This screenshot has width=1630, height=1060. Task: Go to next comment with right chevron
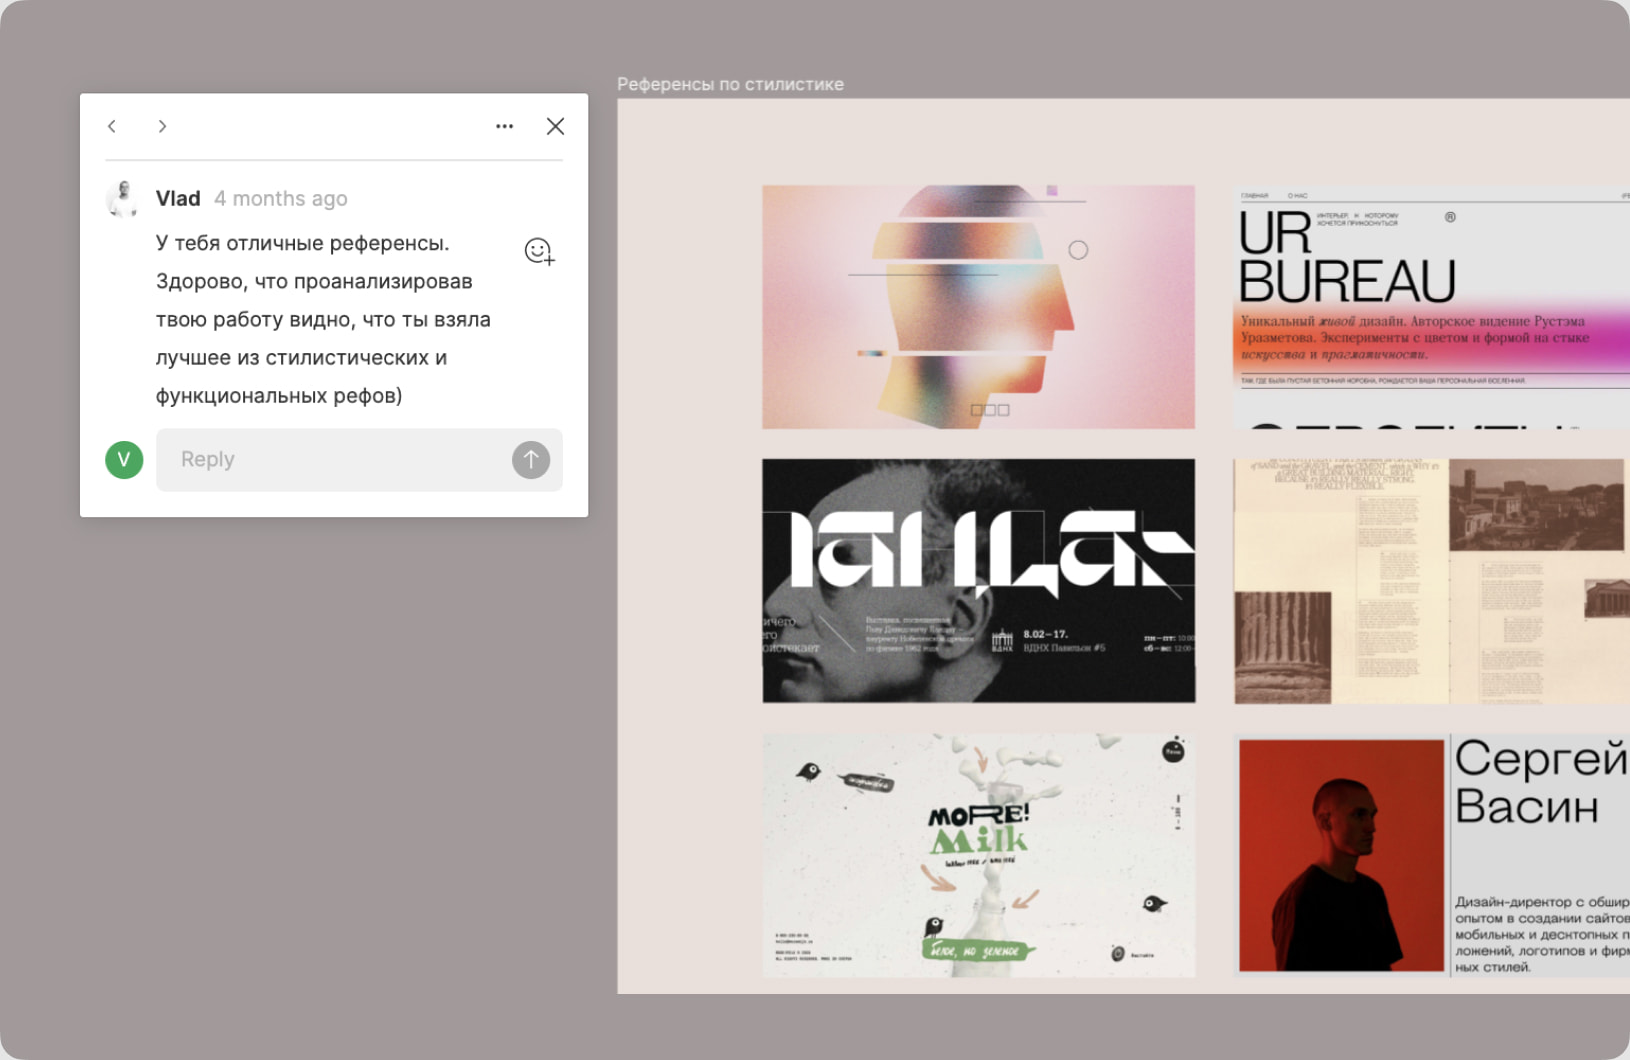[162, 126]
